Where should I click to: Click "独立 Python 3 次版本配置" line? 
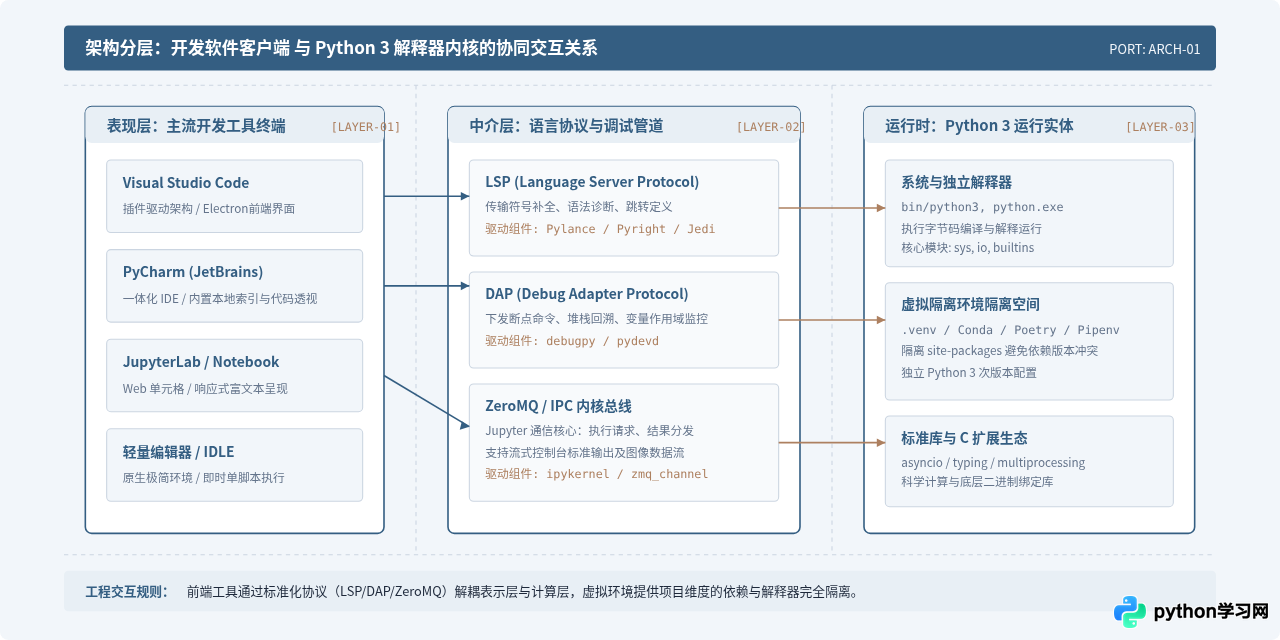pos(969,373)
